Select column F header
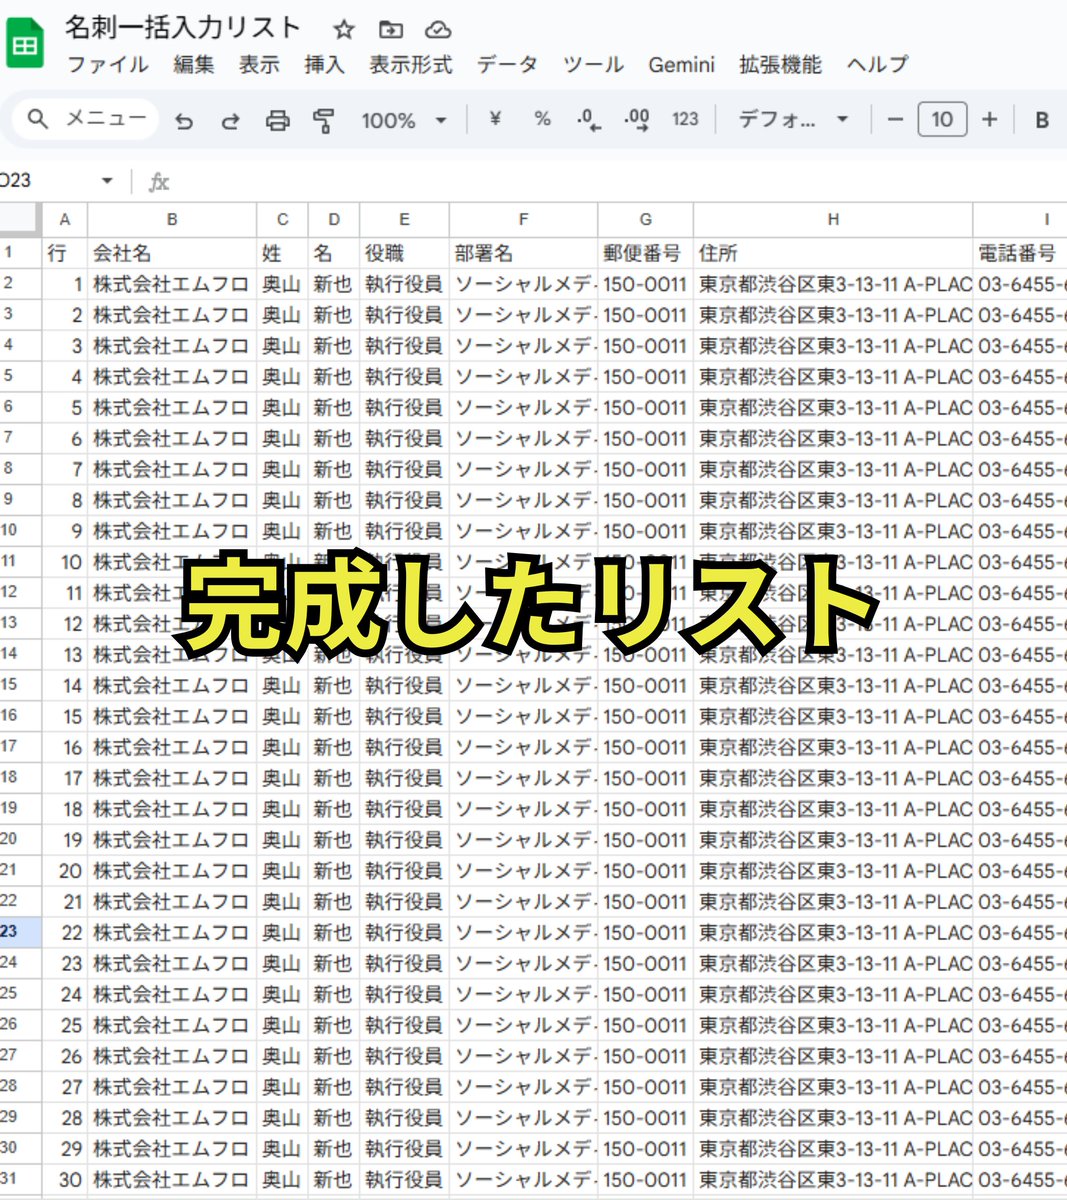Image resolution: width=1067 pixels, height=1200 pixels. [523, 219]
